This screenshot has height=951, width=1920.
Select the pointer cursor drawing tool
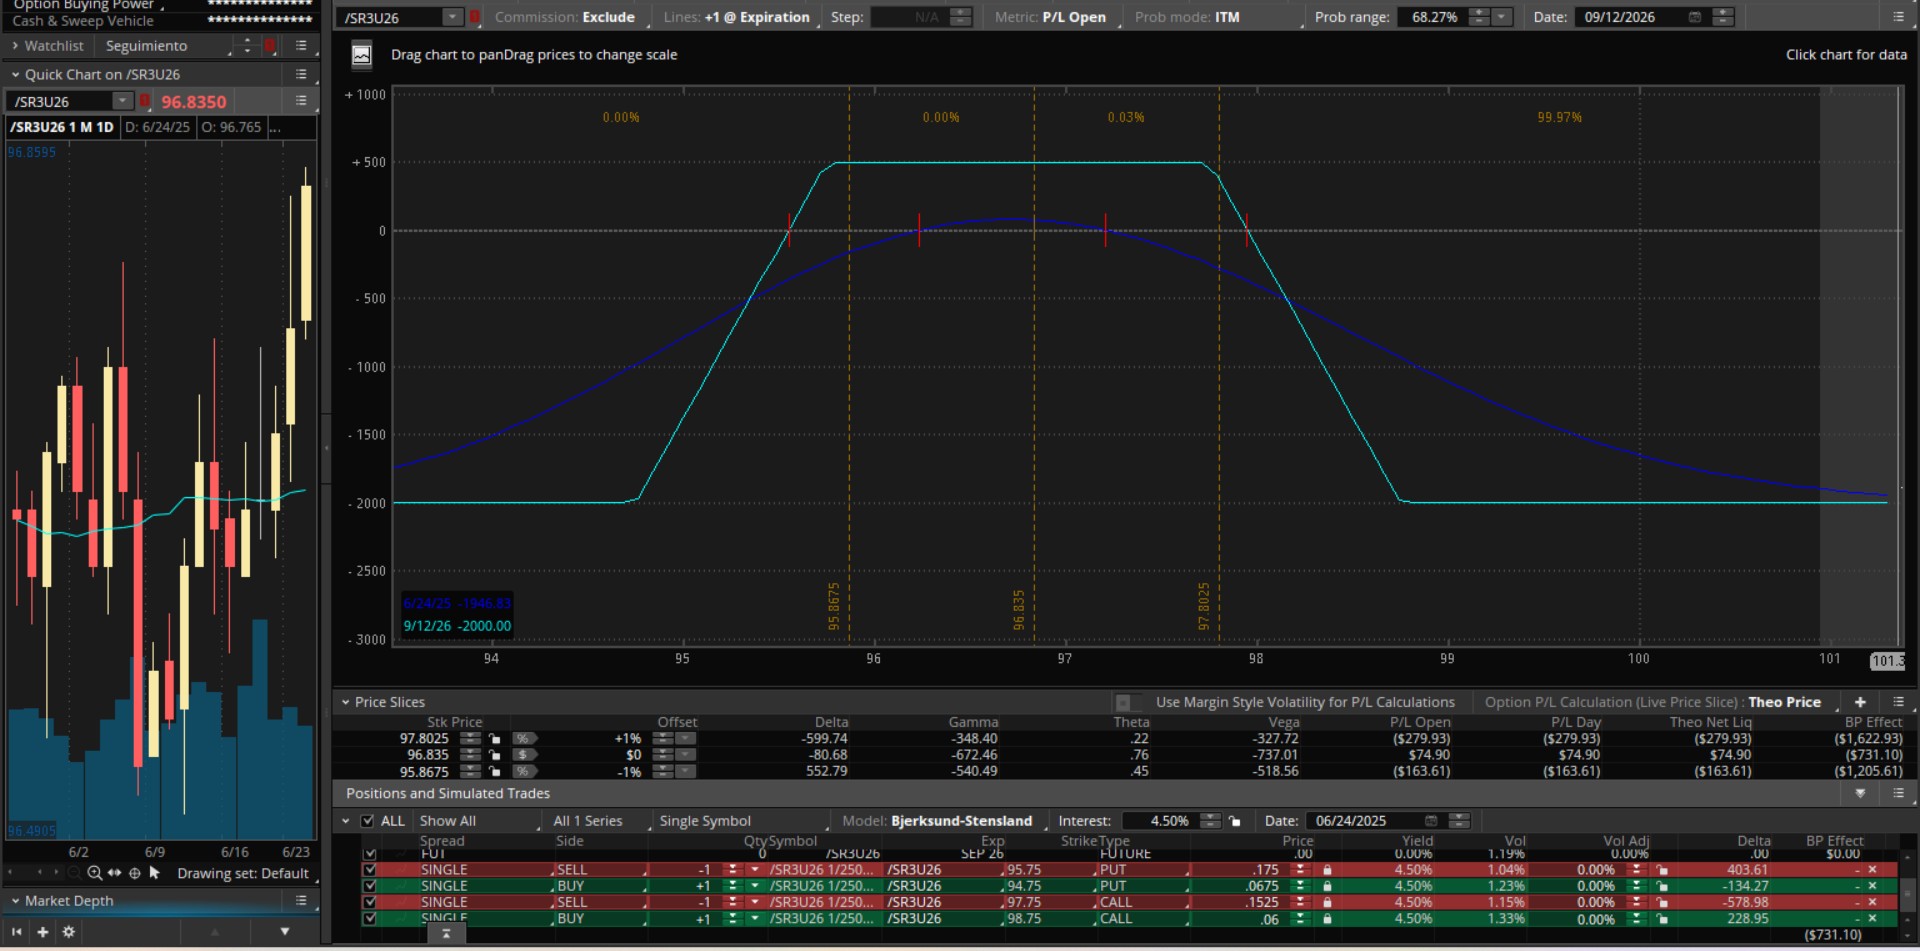pos(154,872)
